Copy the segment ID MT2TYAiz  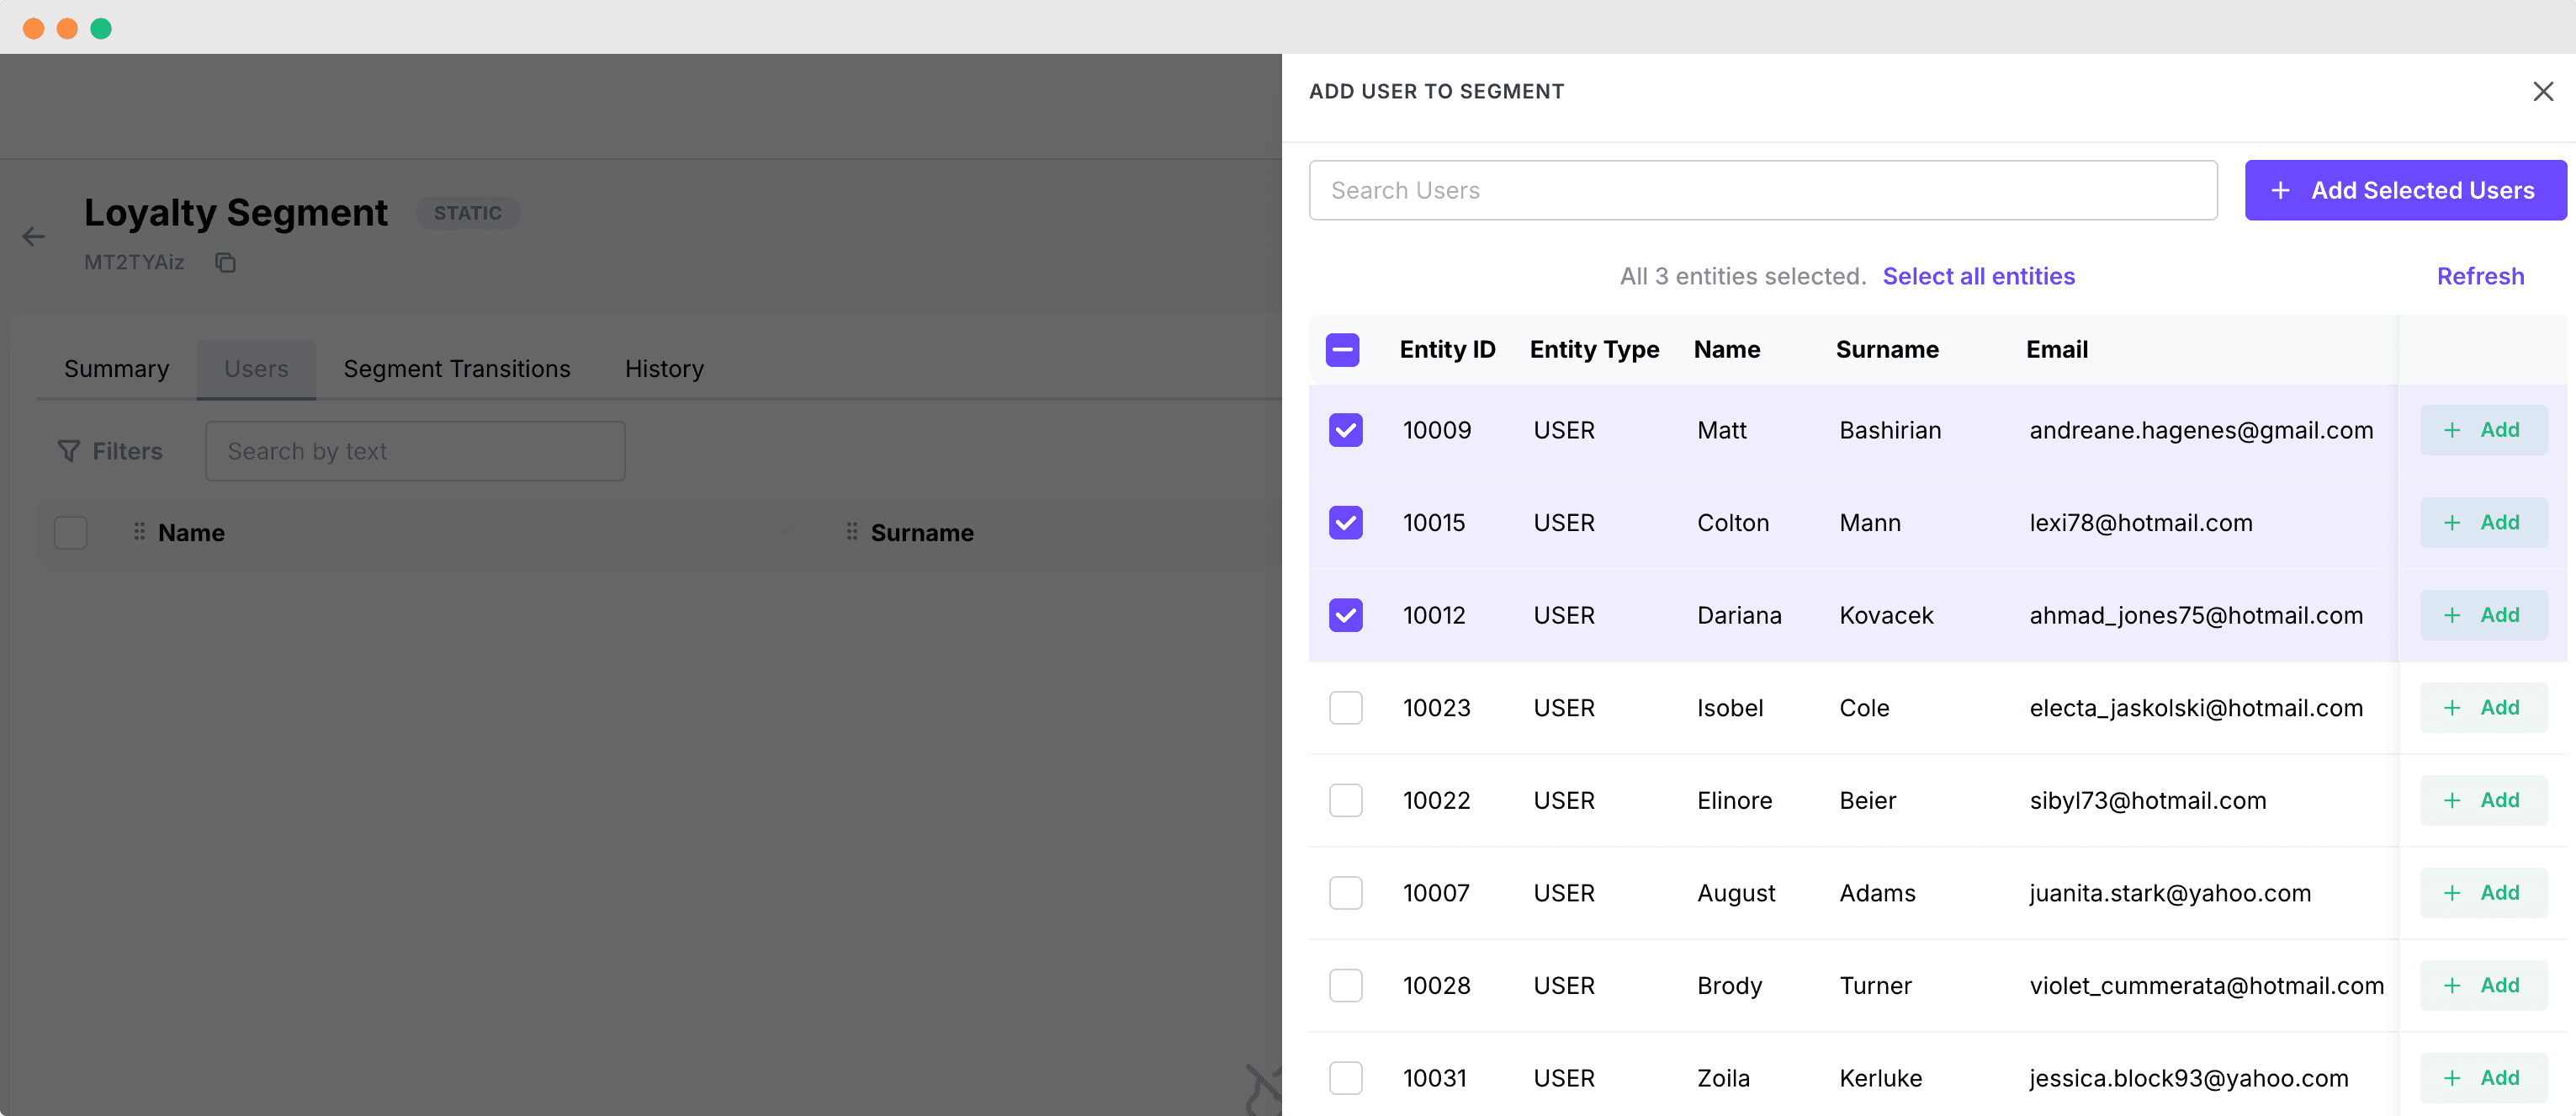[226, 263]
